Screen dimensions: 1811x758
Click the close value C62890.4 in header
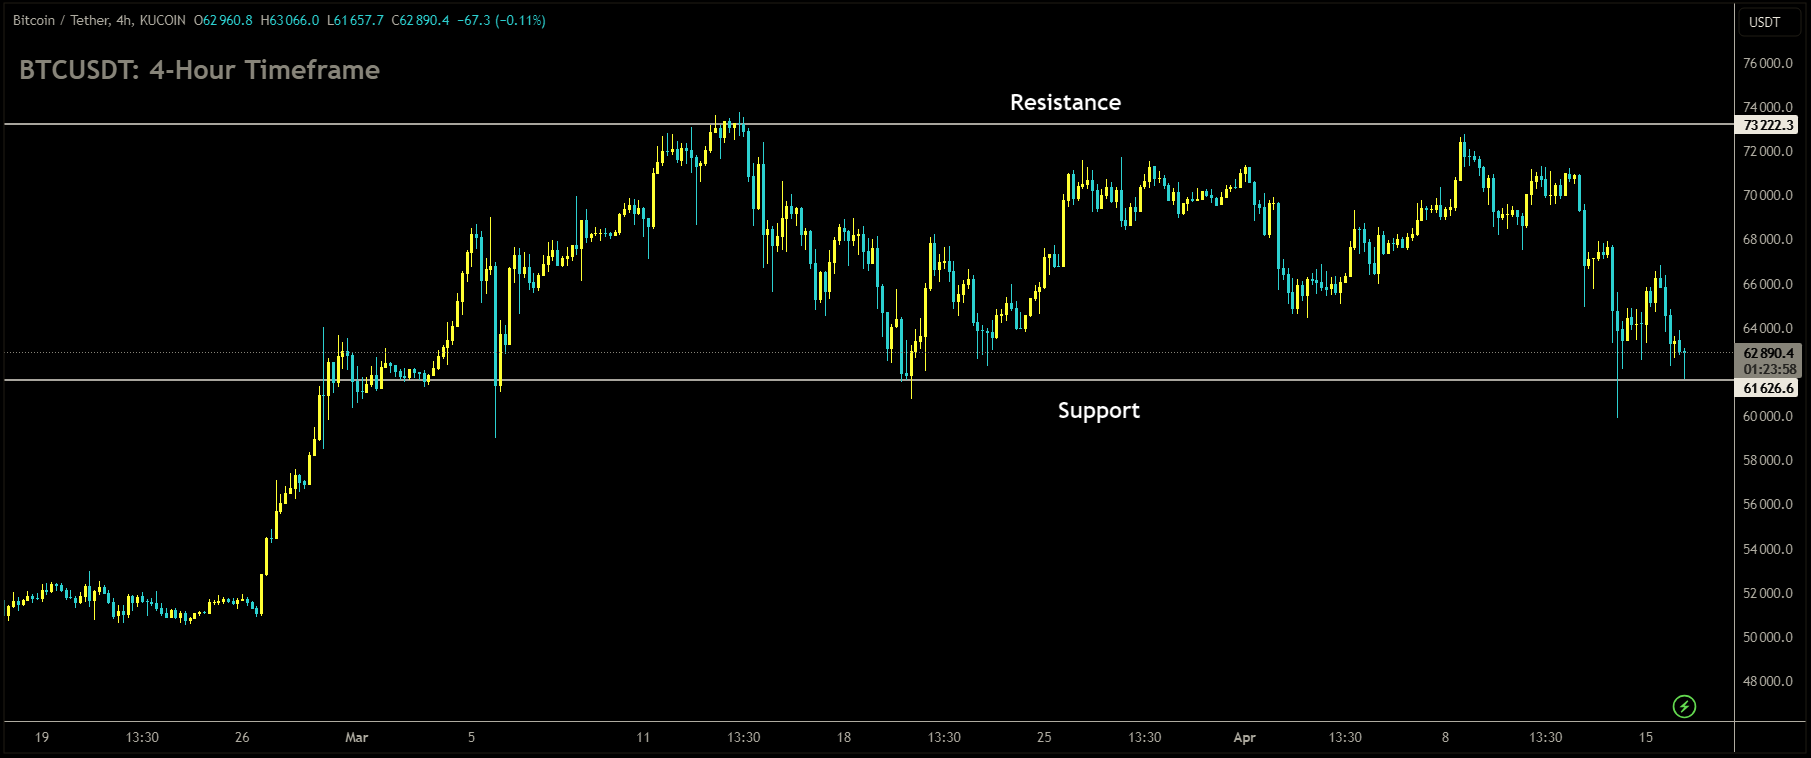(x=420, y=20)
